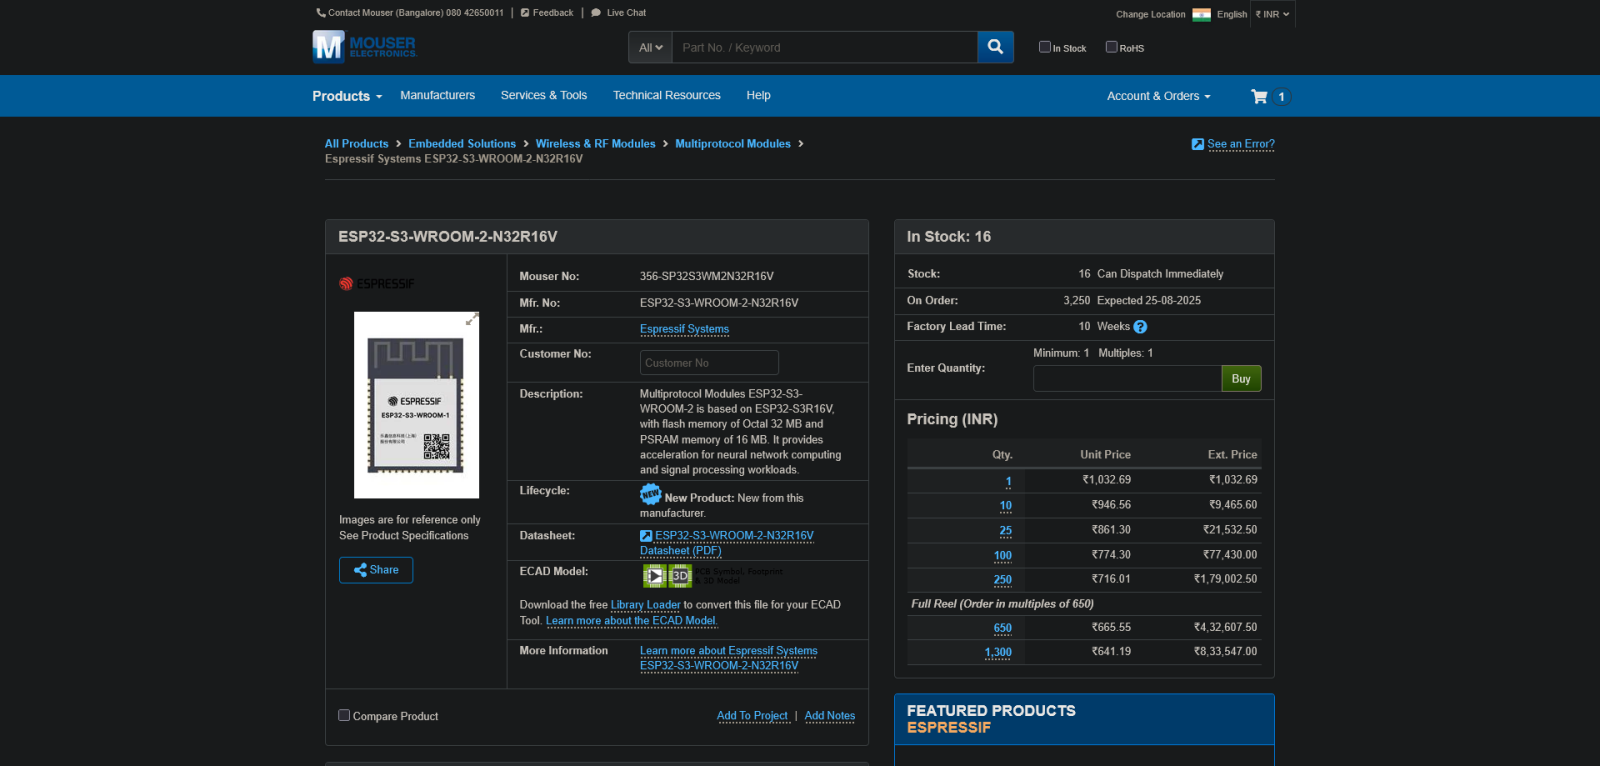The width and height of the screenshot is (1600, 766).
Task: Click the Factory Lead Time help icon
Action: (1140, 327)
